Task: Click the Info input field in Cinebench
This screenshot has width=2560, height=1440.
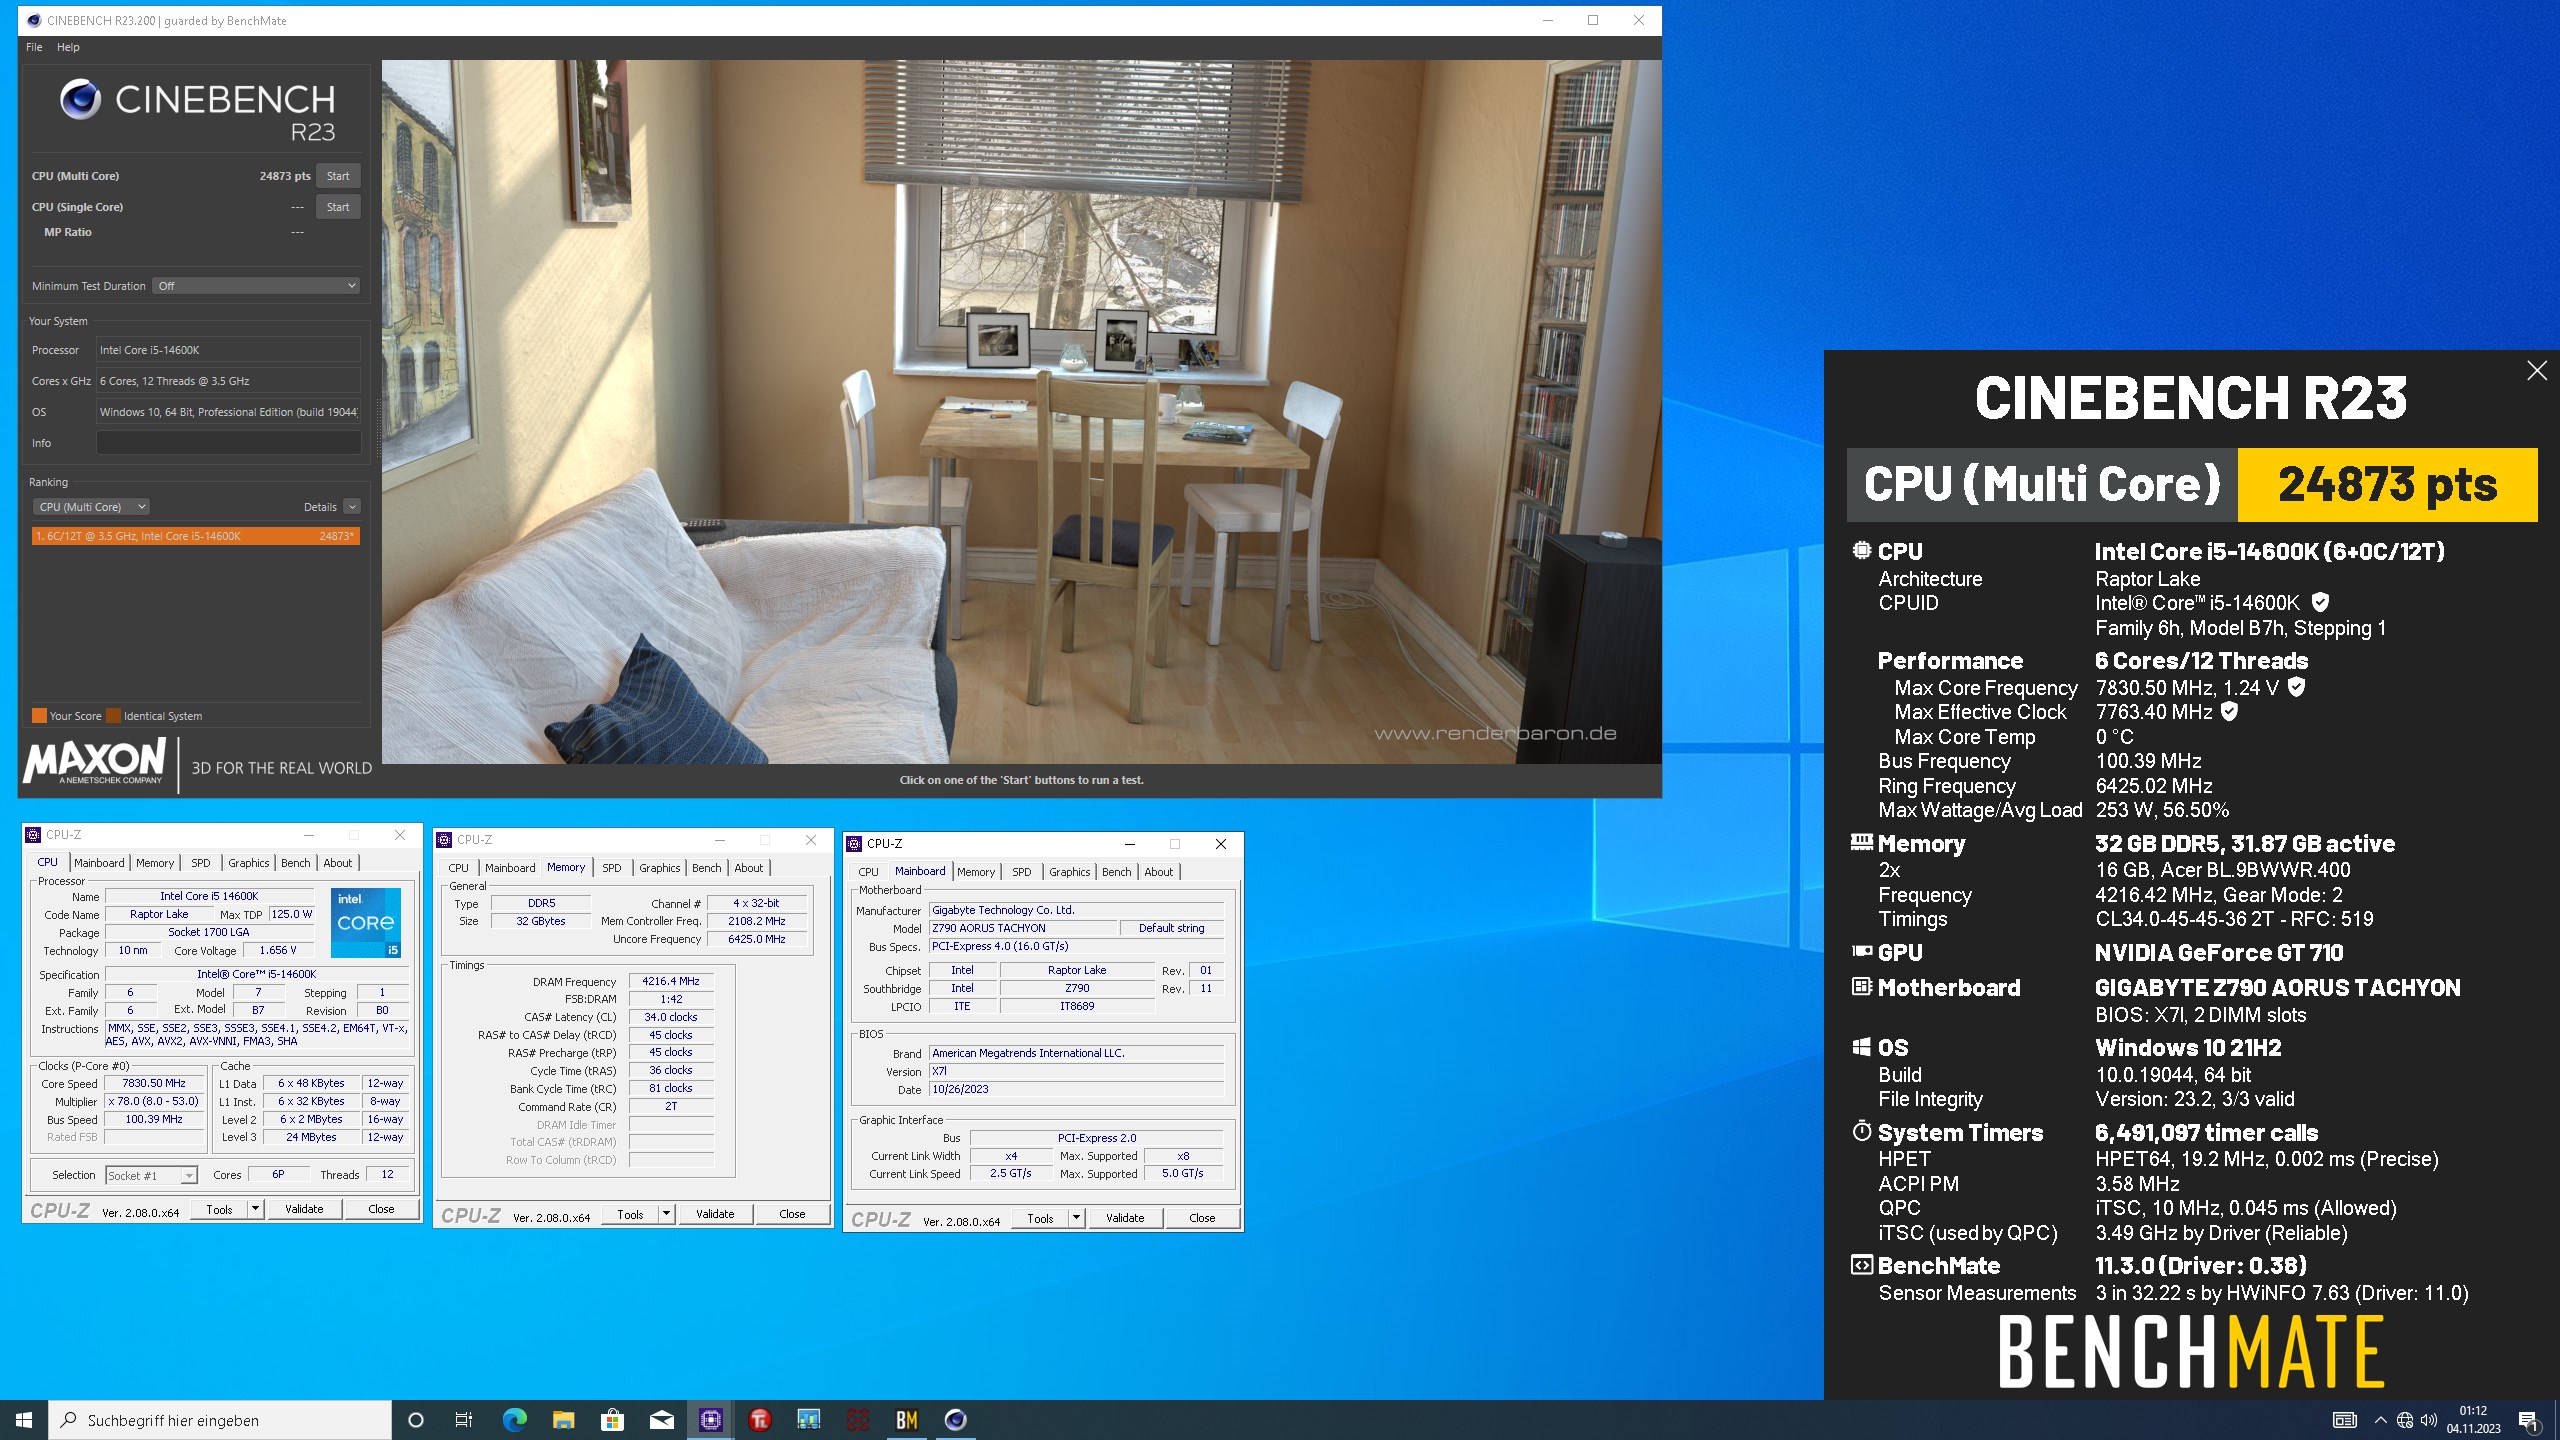Action: [x=228, y=443]
